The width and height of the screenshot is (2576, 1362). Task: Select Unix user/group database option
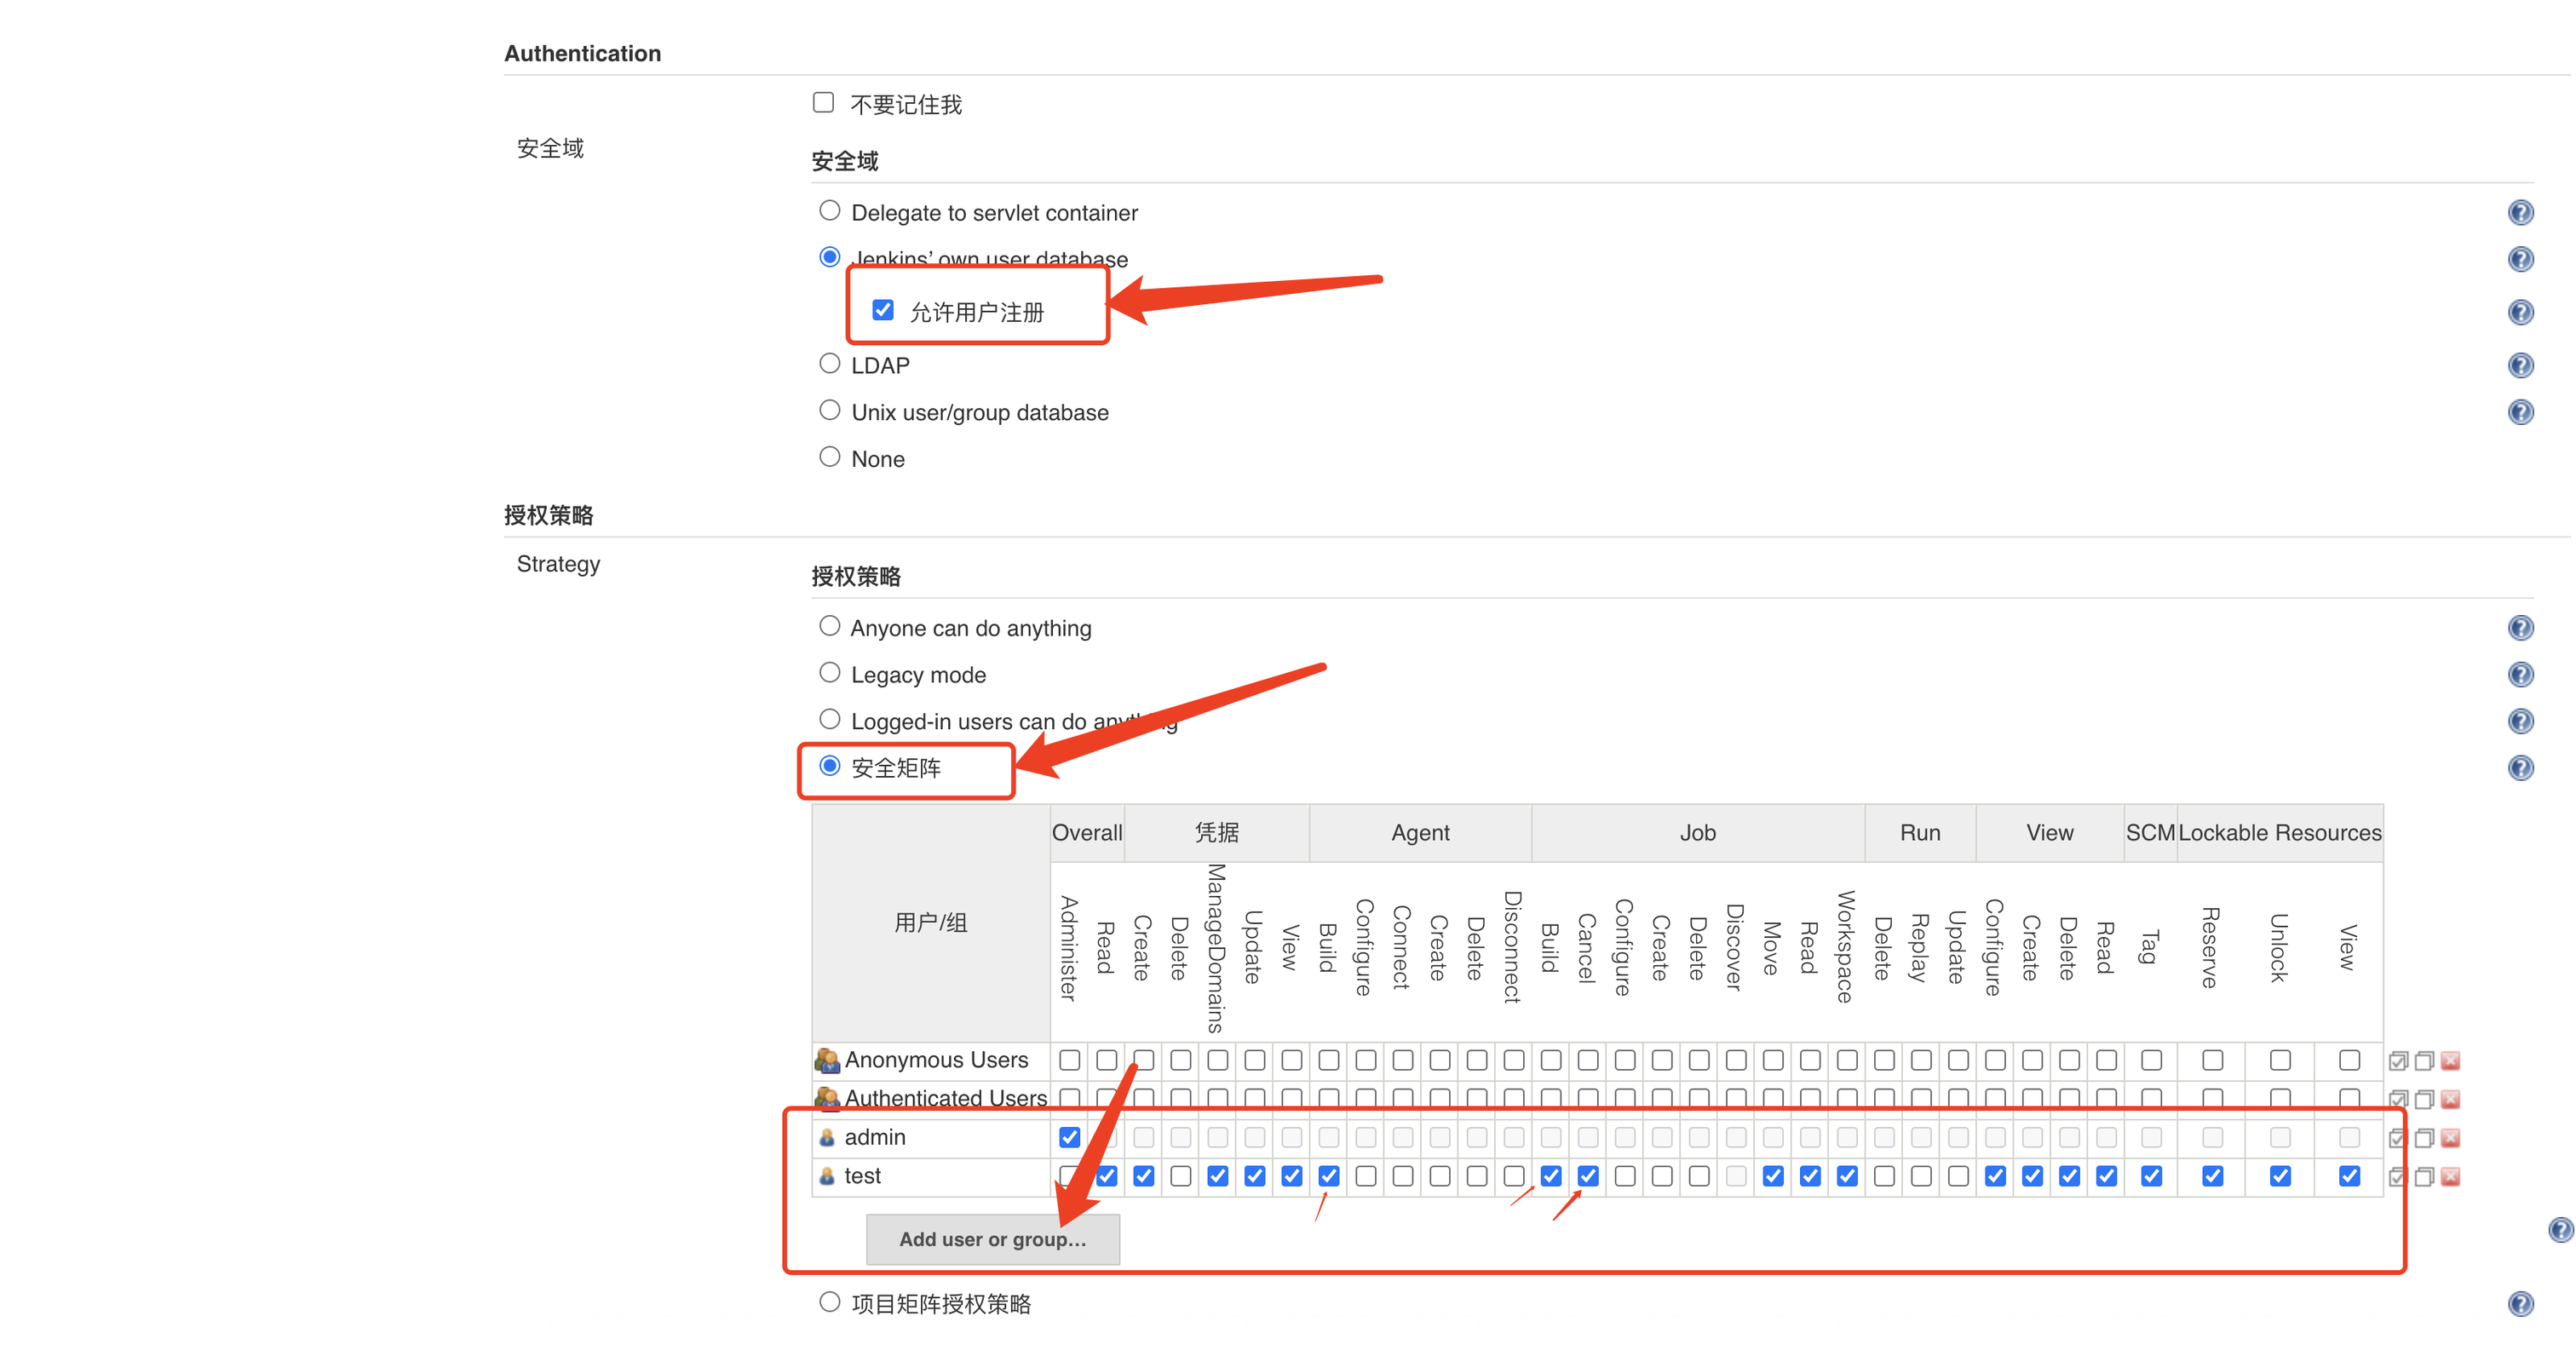click(829, 410)
